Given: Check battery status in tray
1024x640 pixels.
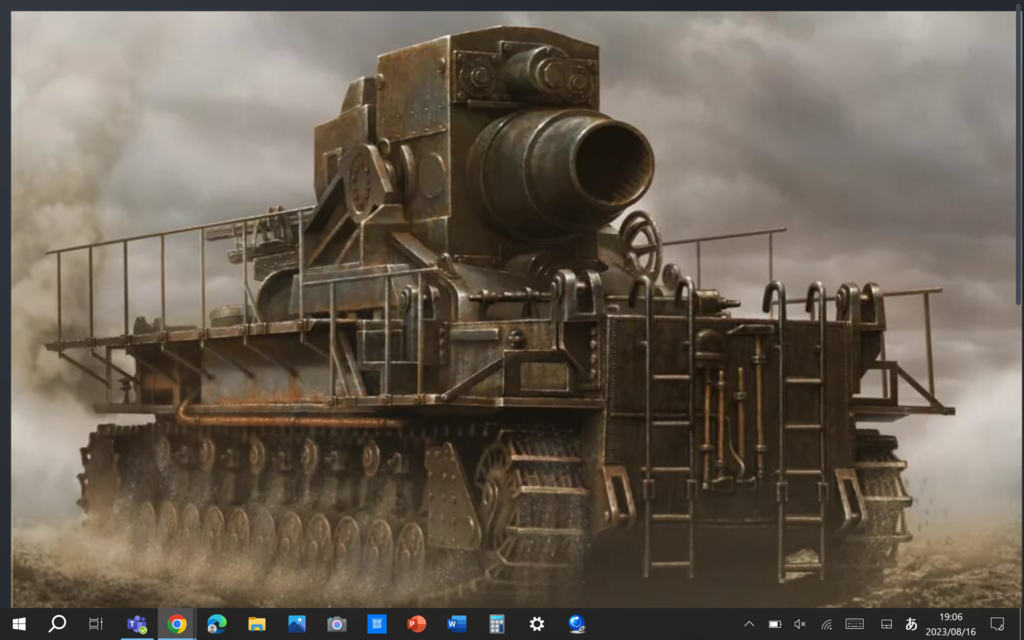Looking at the screenshot, I should pos(775,624).
